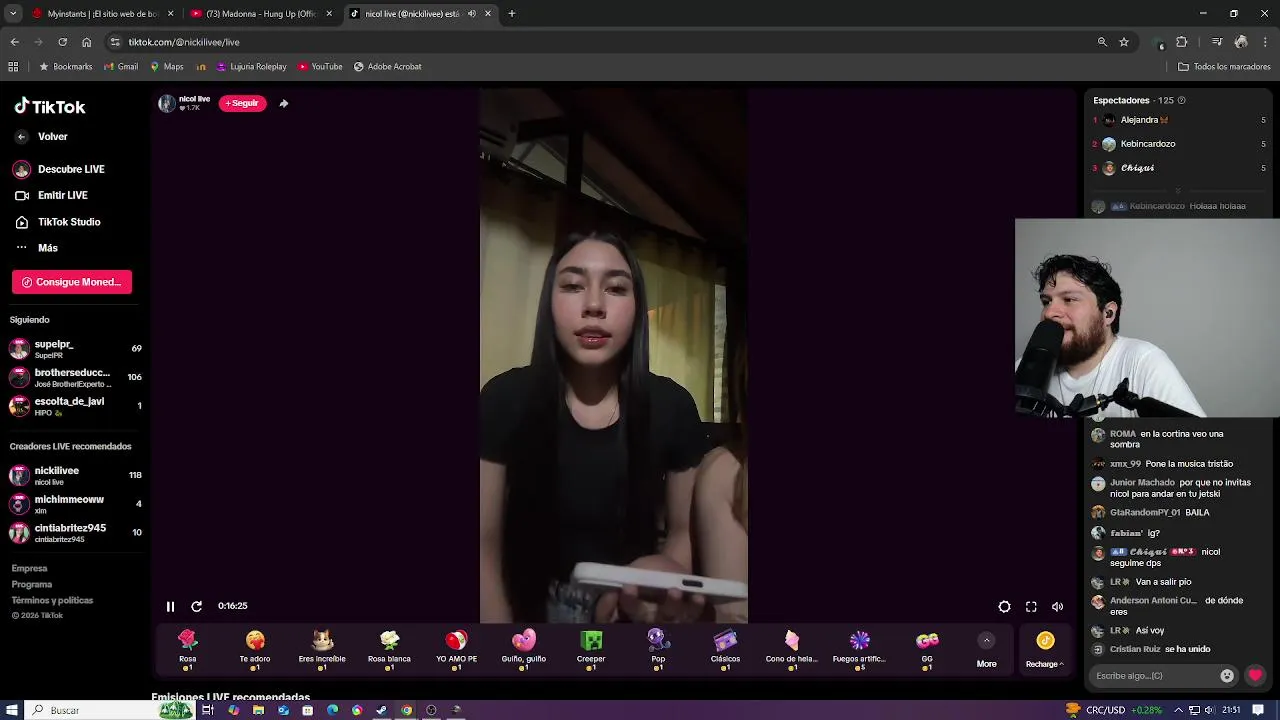Screen dimensions: 1280x720
Task: Mute the live stream volume
Action: 1058,606
